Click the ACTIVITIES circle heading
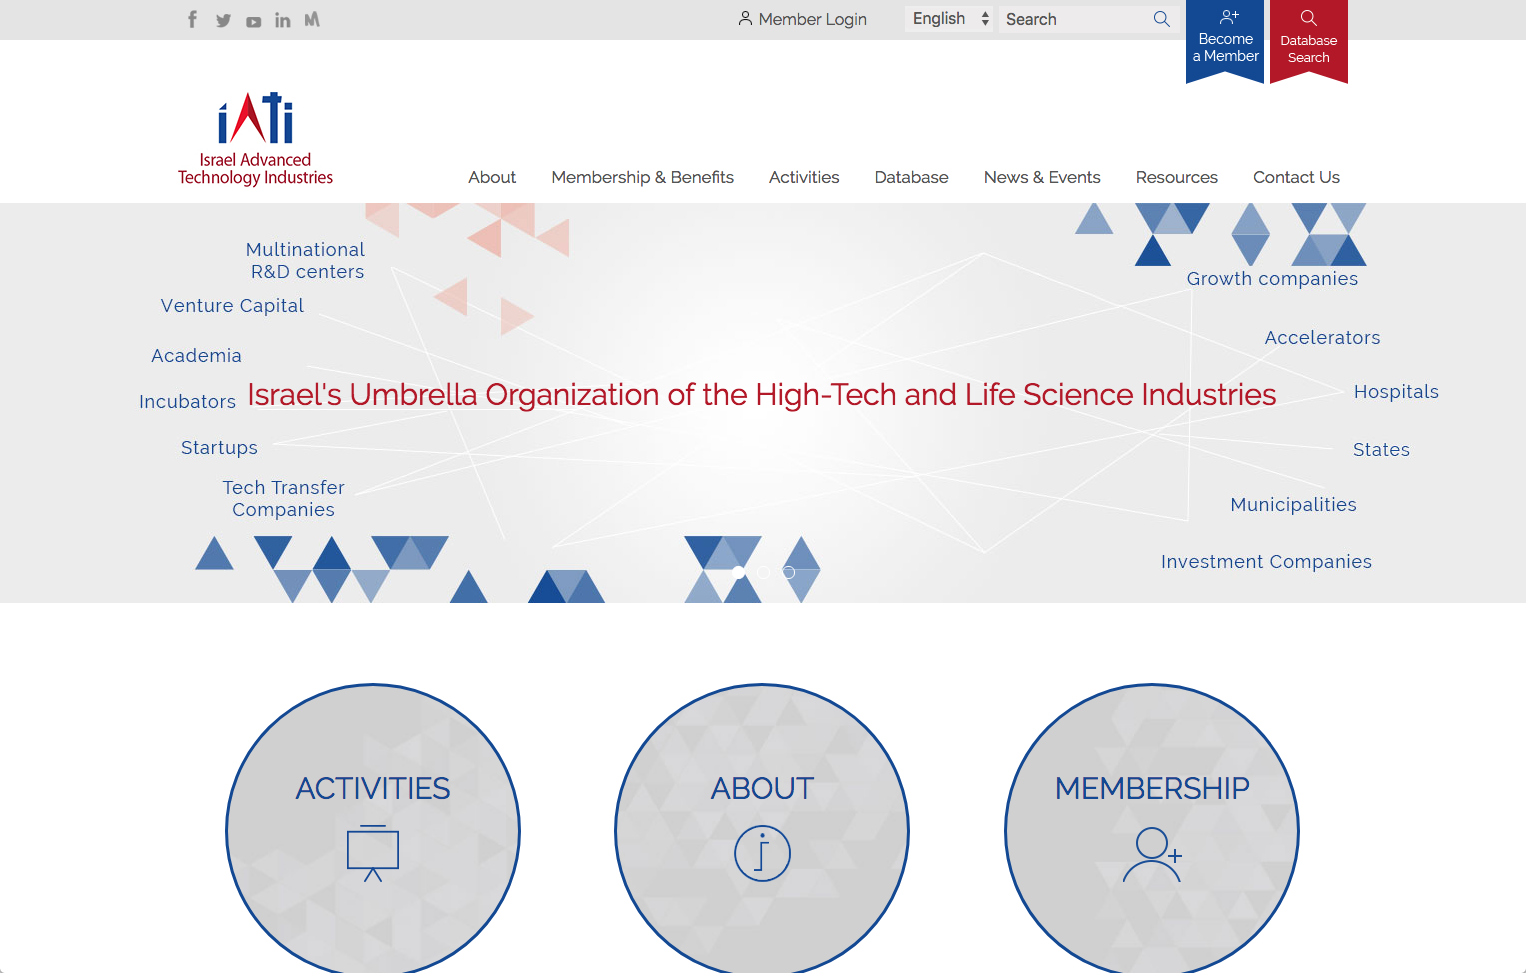Image resolution: width=1526 pixels, height=973 pixels. tap(373, 788)
